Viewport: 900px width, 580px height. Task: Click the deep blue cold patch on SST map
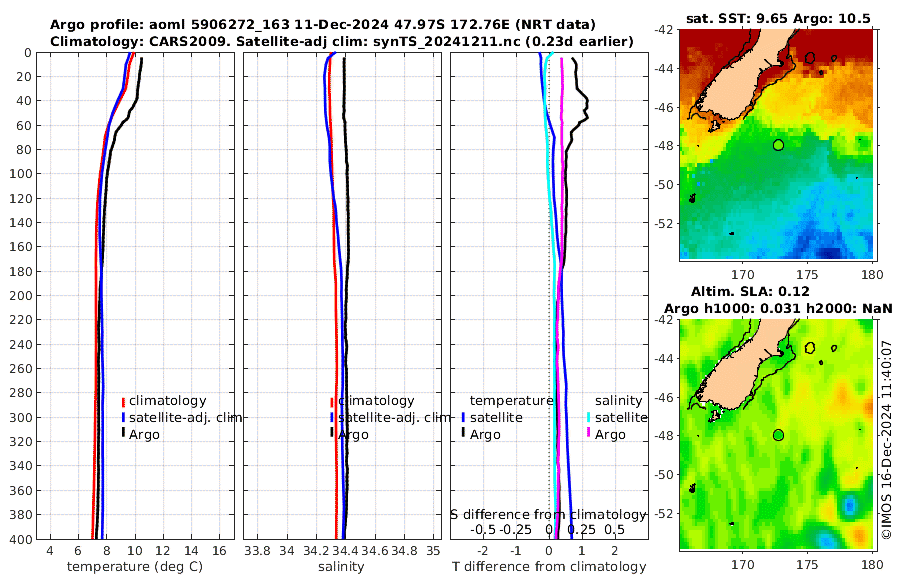pyautogui.click(x=829, y=253)
